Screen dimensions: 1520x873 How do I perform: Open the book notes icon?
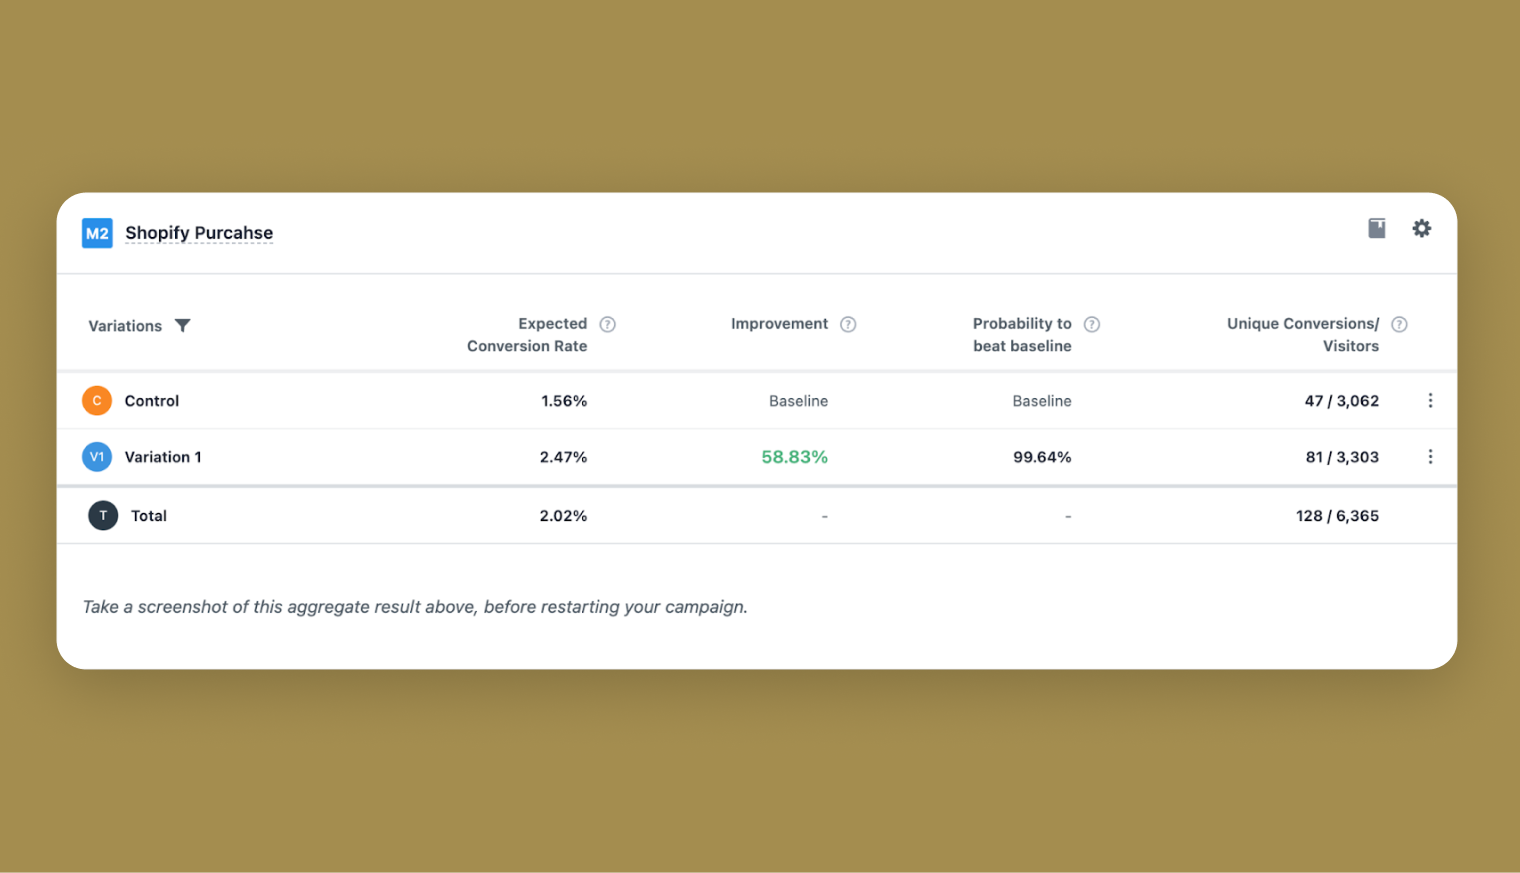pyautogui.click(x=1377, y=228)
